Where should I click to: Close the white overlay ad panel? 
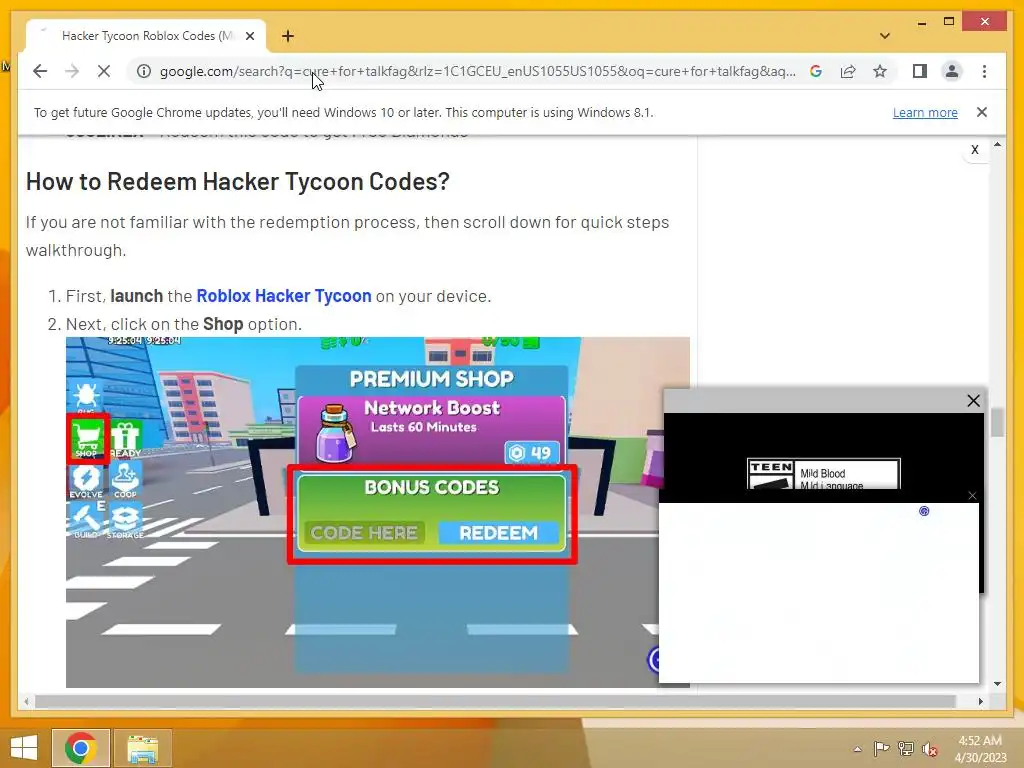972,496
